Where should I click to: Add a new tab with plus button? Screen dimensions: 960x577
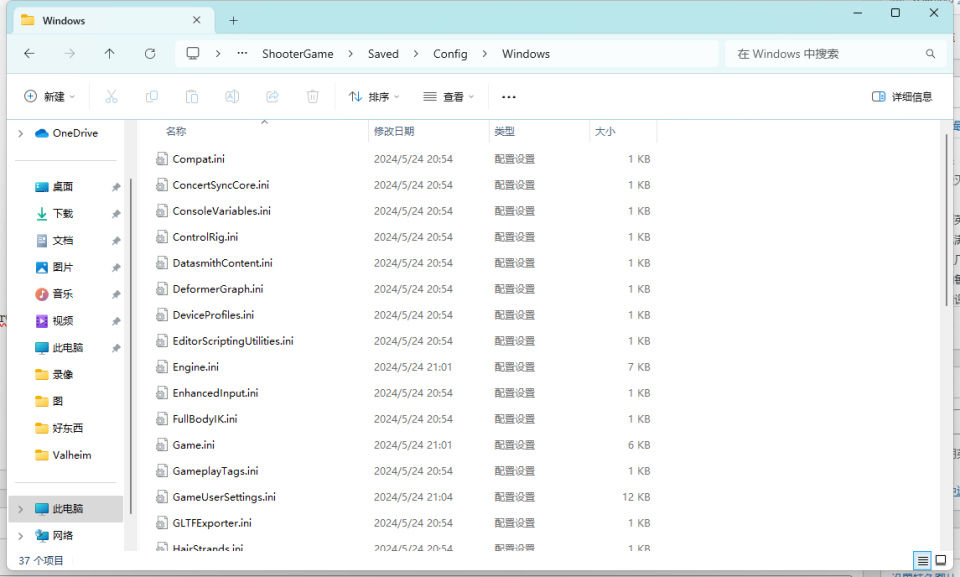233,20
